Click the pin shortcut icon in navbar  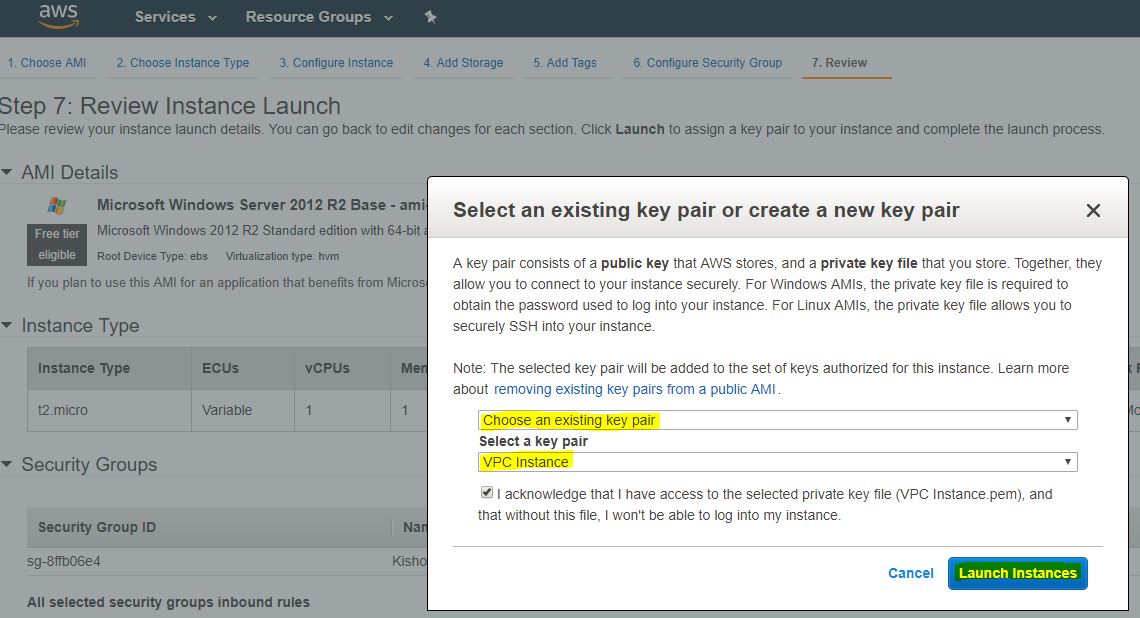pos(430,17)
